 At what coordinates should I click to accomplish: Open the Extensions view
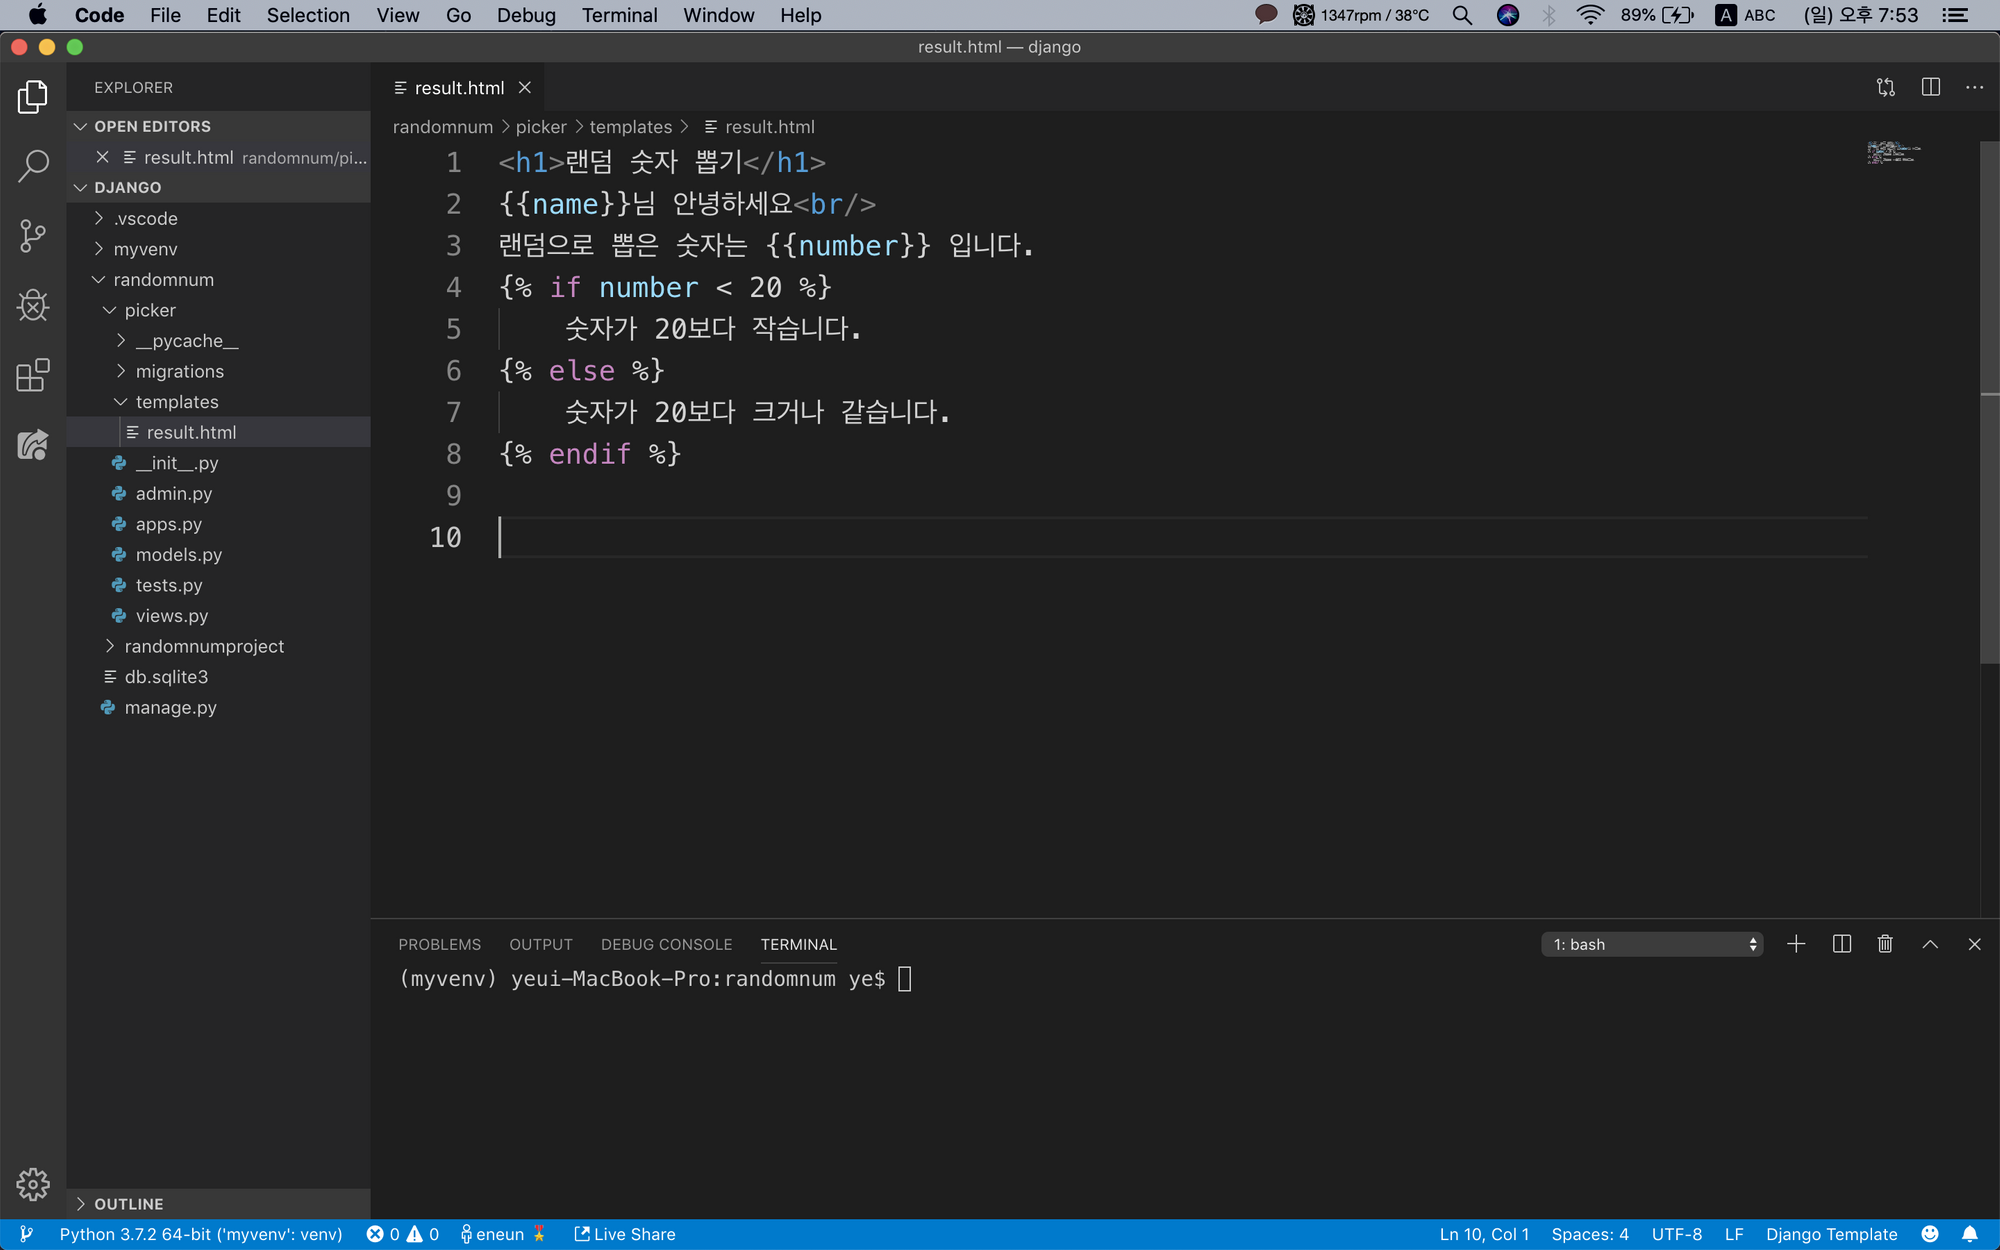click(x=33, y=376)
